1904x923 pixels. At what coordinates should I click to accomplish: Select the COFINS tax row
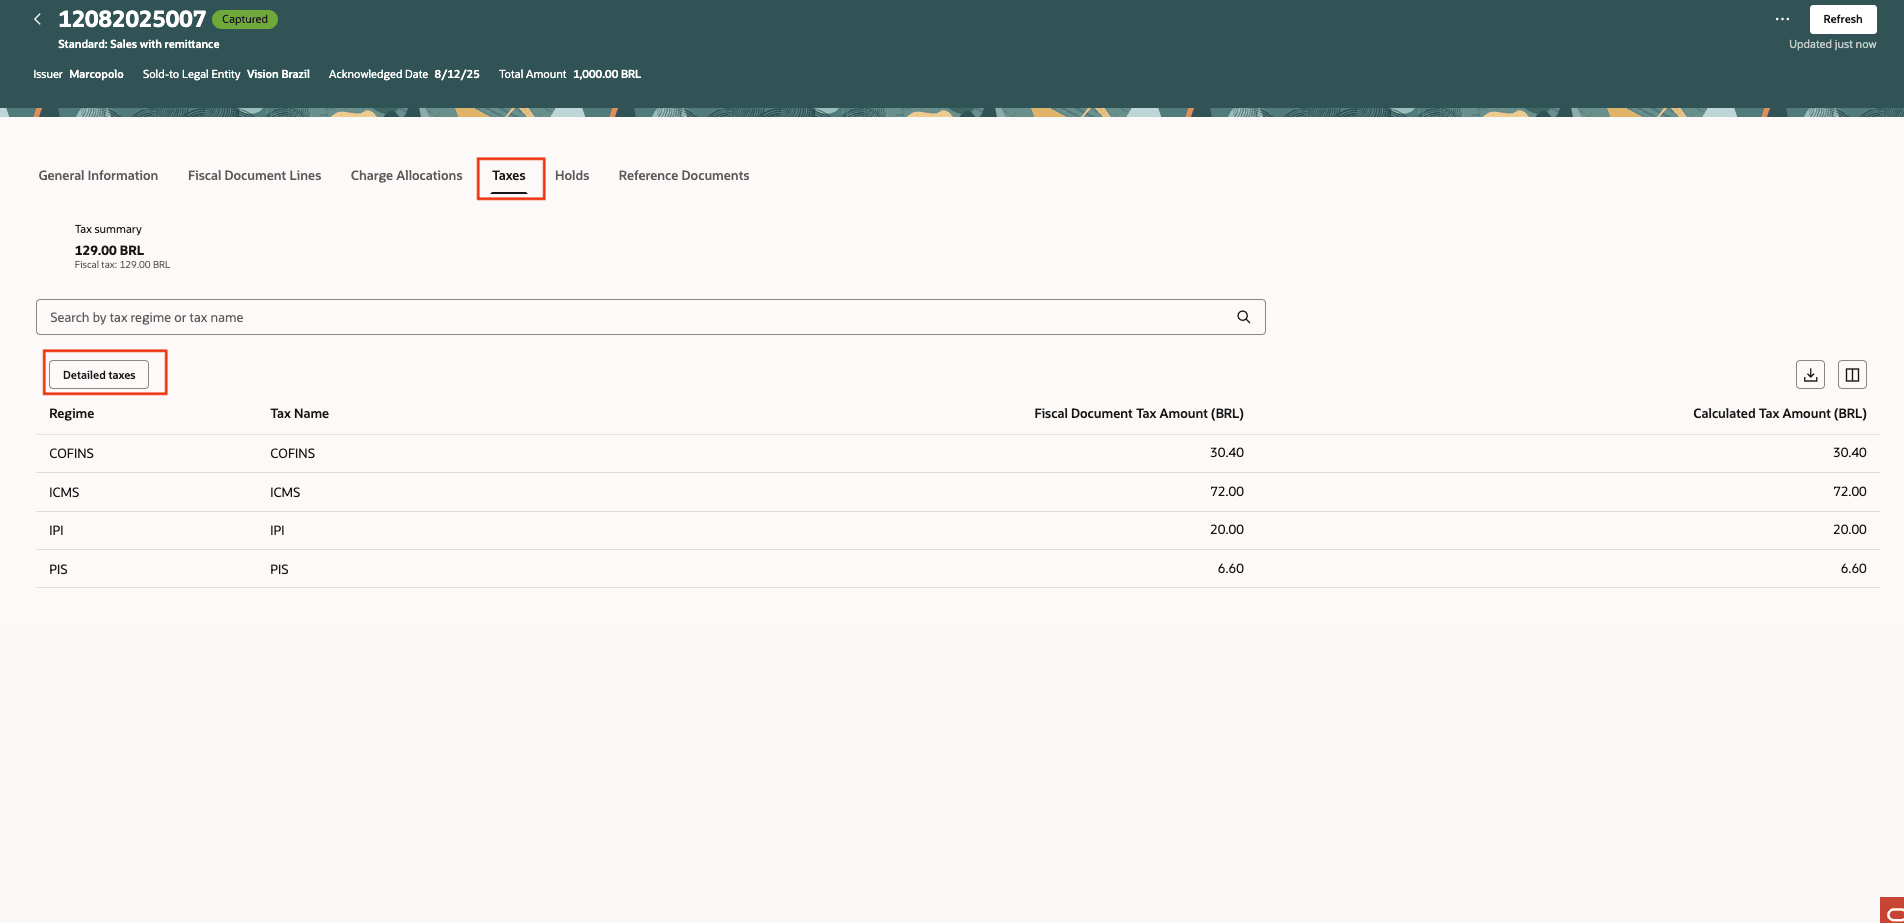[x=958, y=453]
